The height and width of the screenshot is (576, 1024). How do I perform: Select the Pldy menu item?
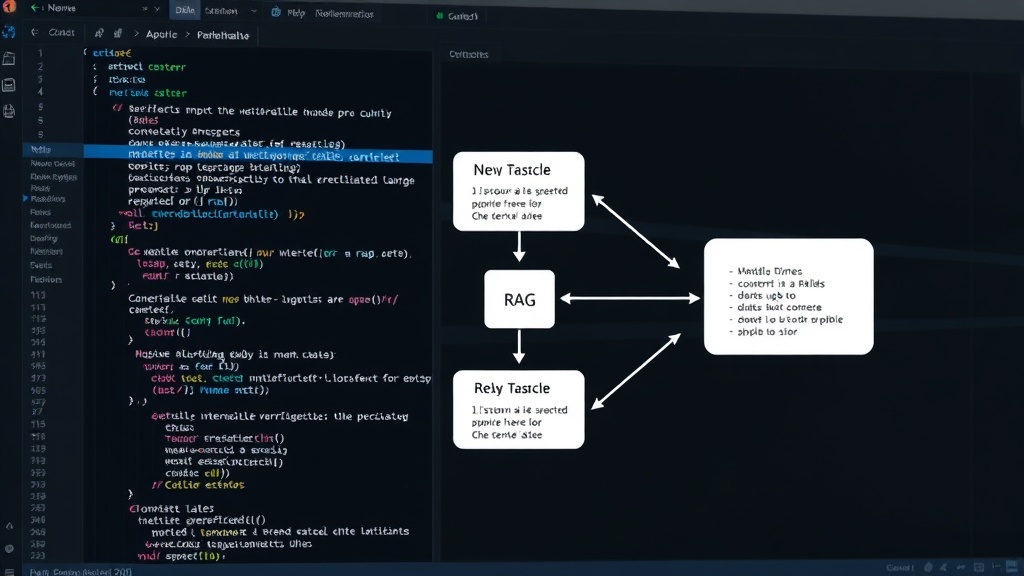pos(296,13)
